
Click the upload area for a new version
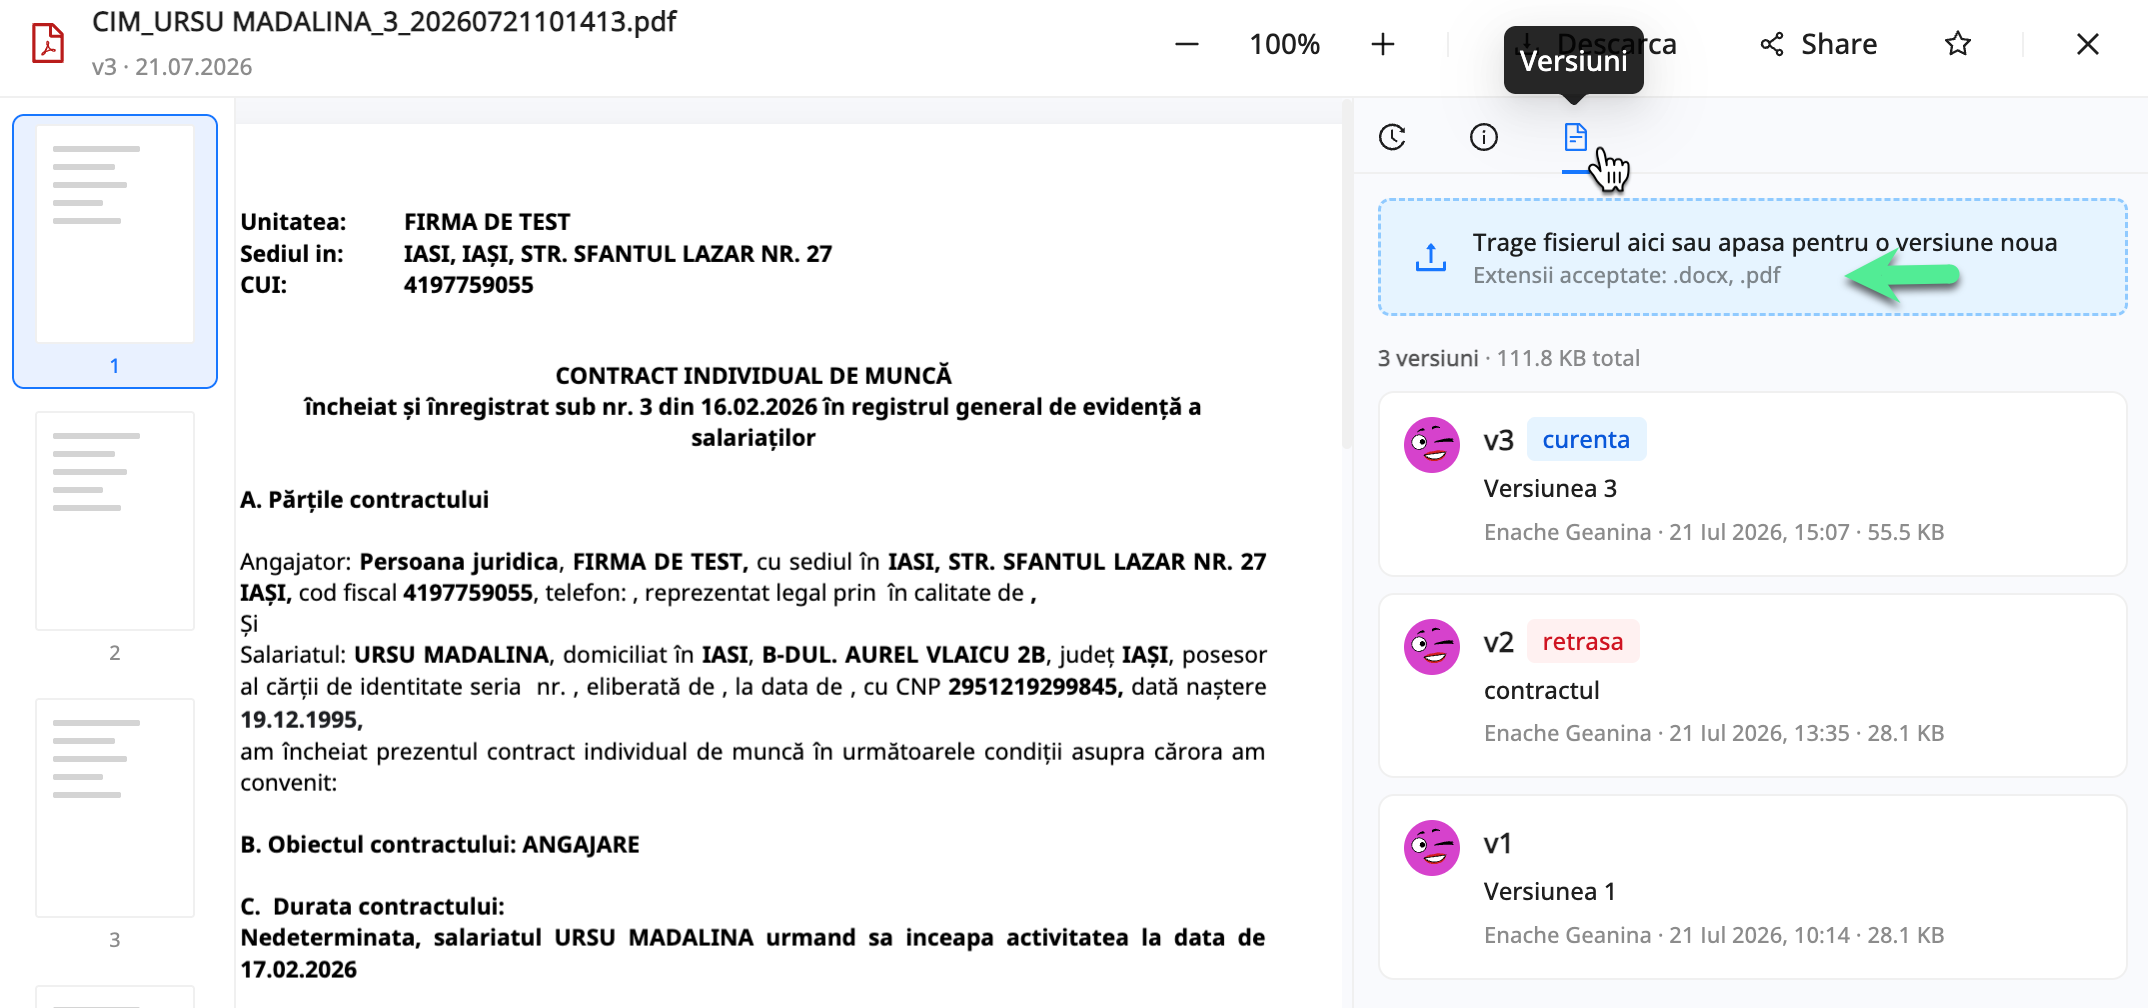click(1752, 257)
